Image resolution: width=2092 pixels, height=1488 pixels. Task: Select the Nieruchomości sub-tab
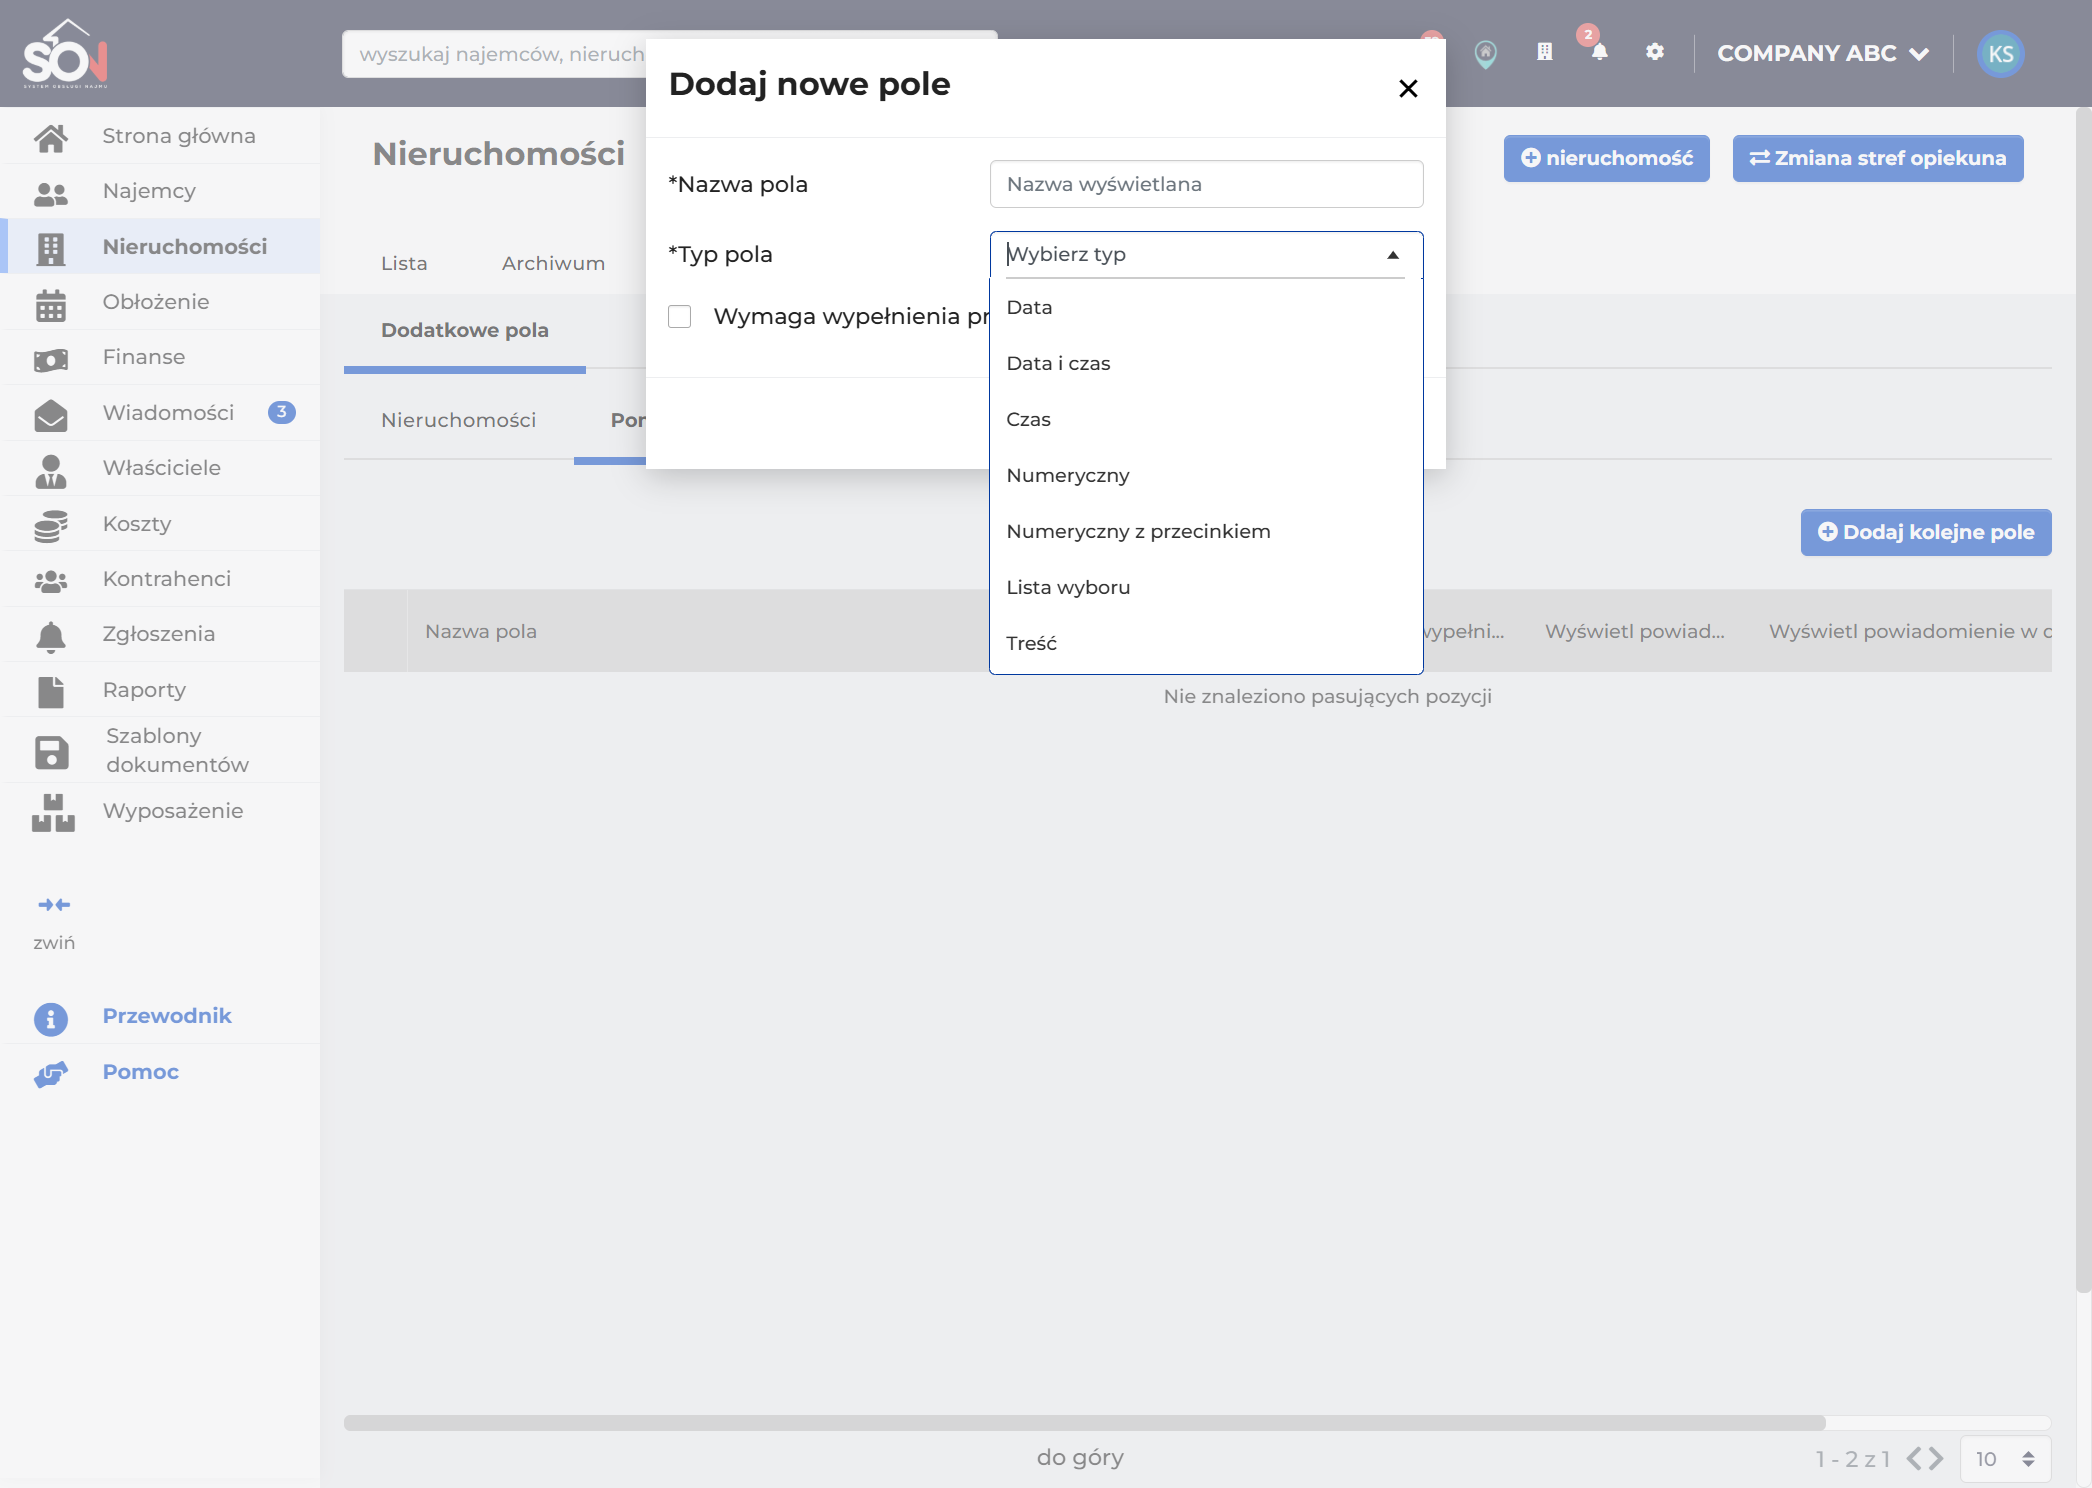(459, 421)
